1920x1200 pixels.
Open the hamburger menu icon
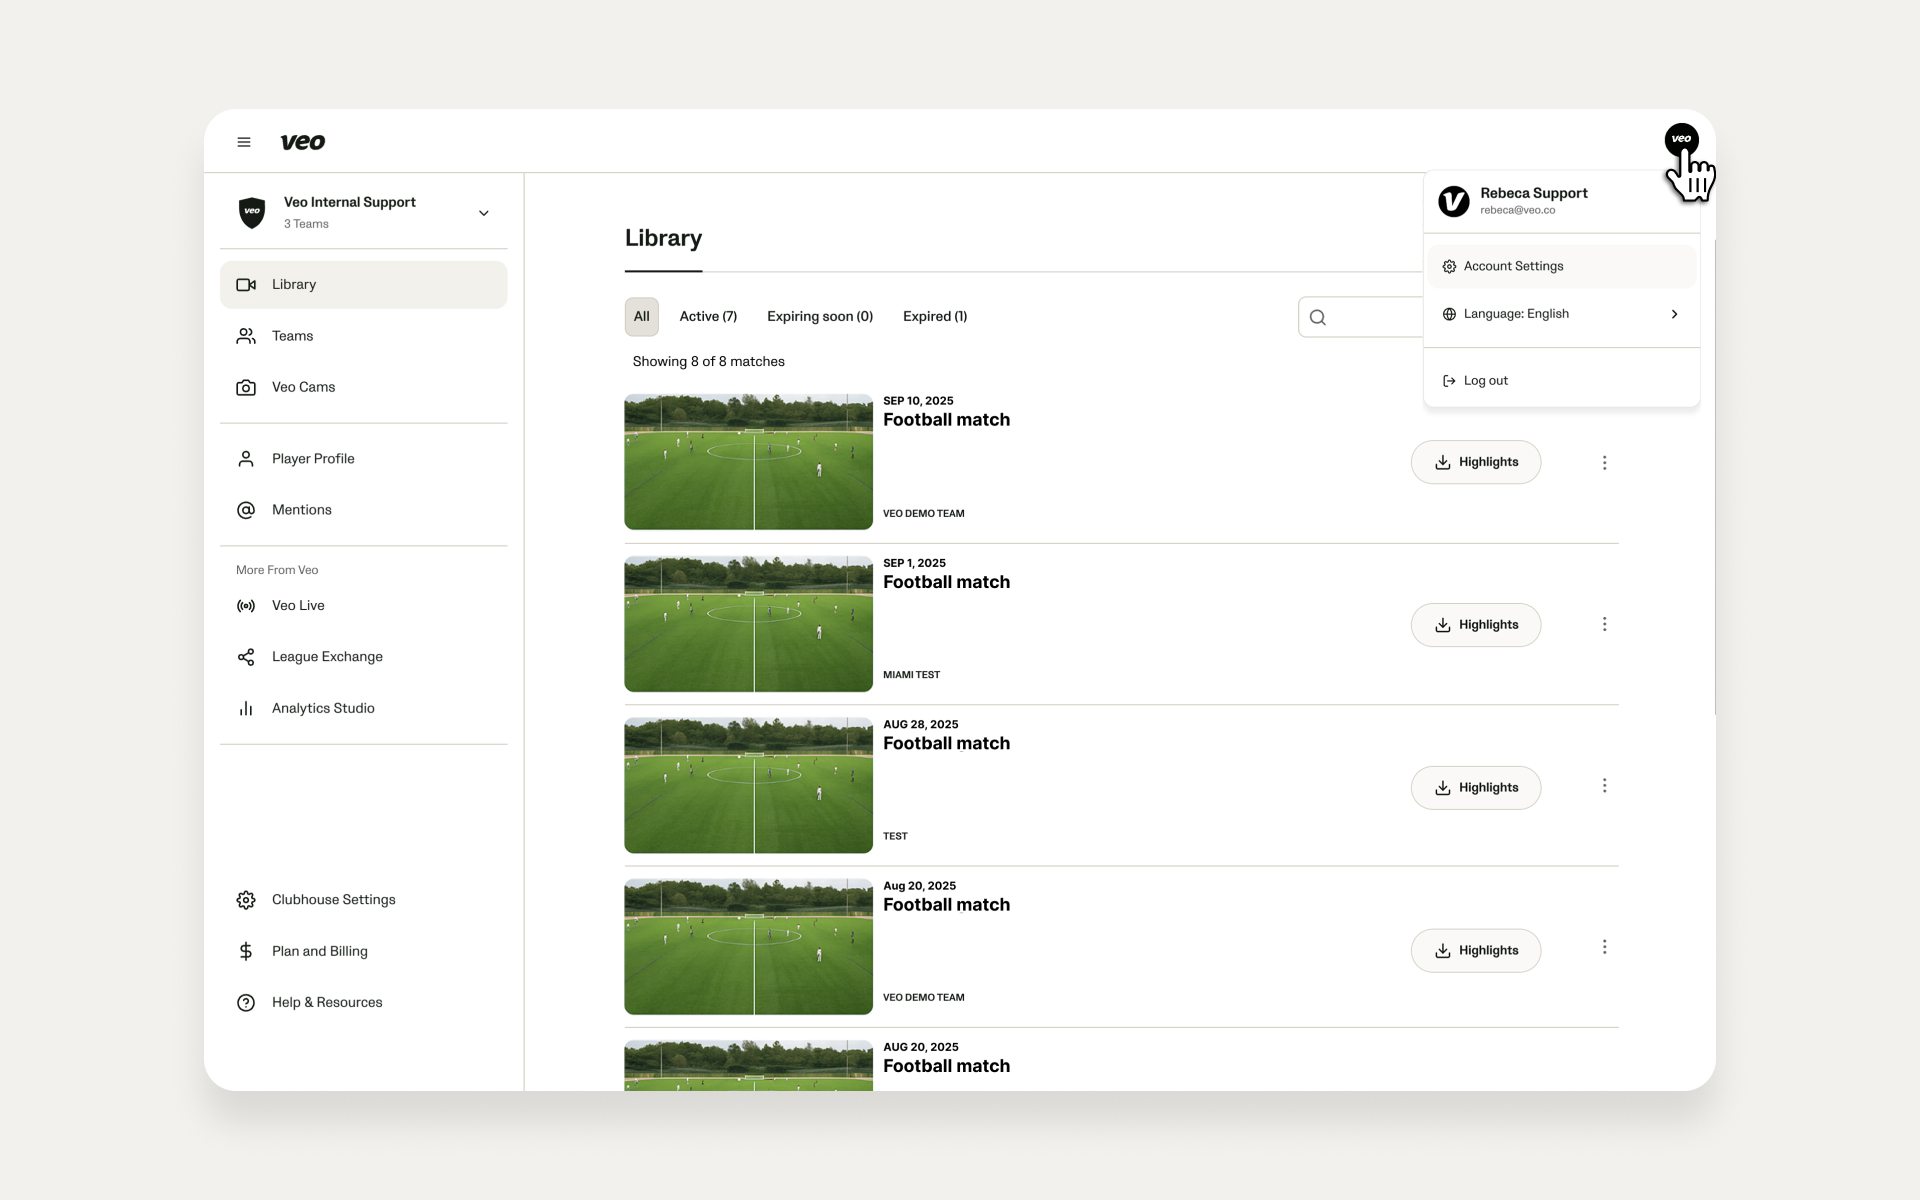[x=243, y=142]
